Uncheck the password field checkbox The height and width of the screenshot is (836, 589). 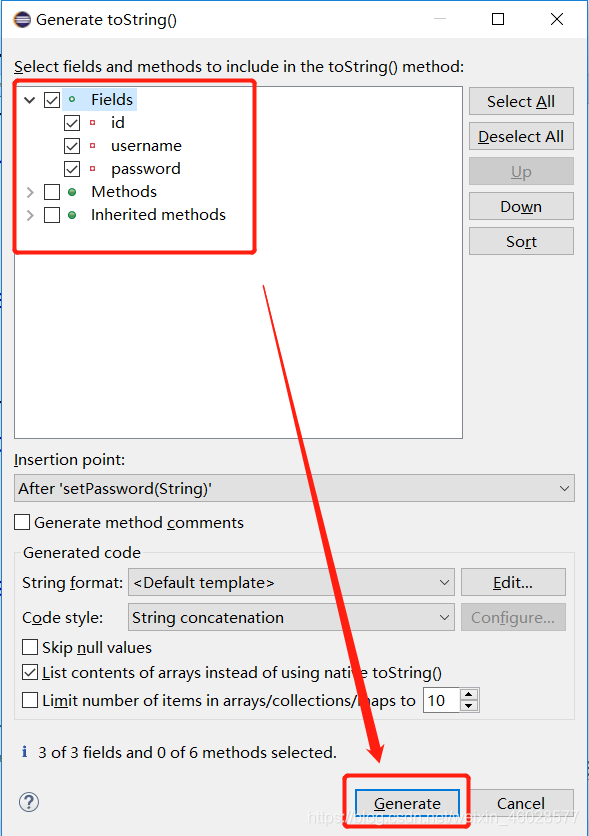pyautogui.click(x=72, y=169)
